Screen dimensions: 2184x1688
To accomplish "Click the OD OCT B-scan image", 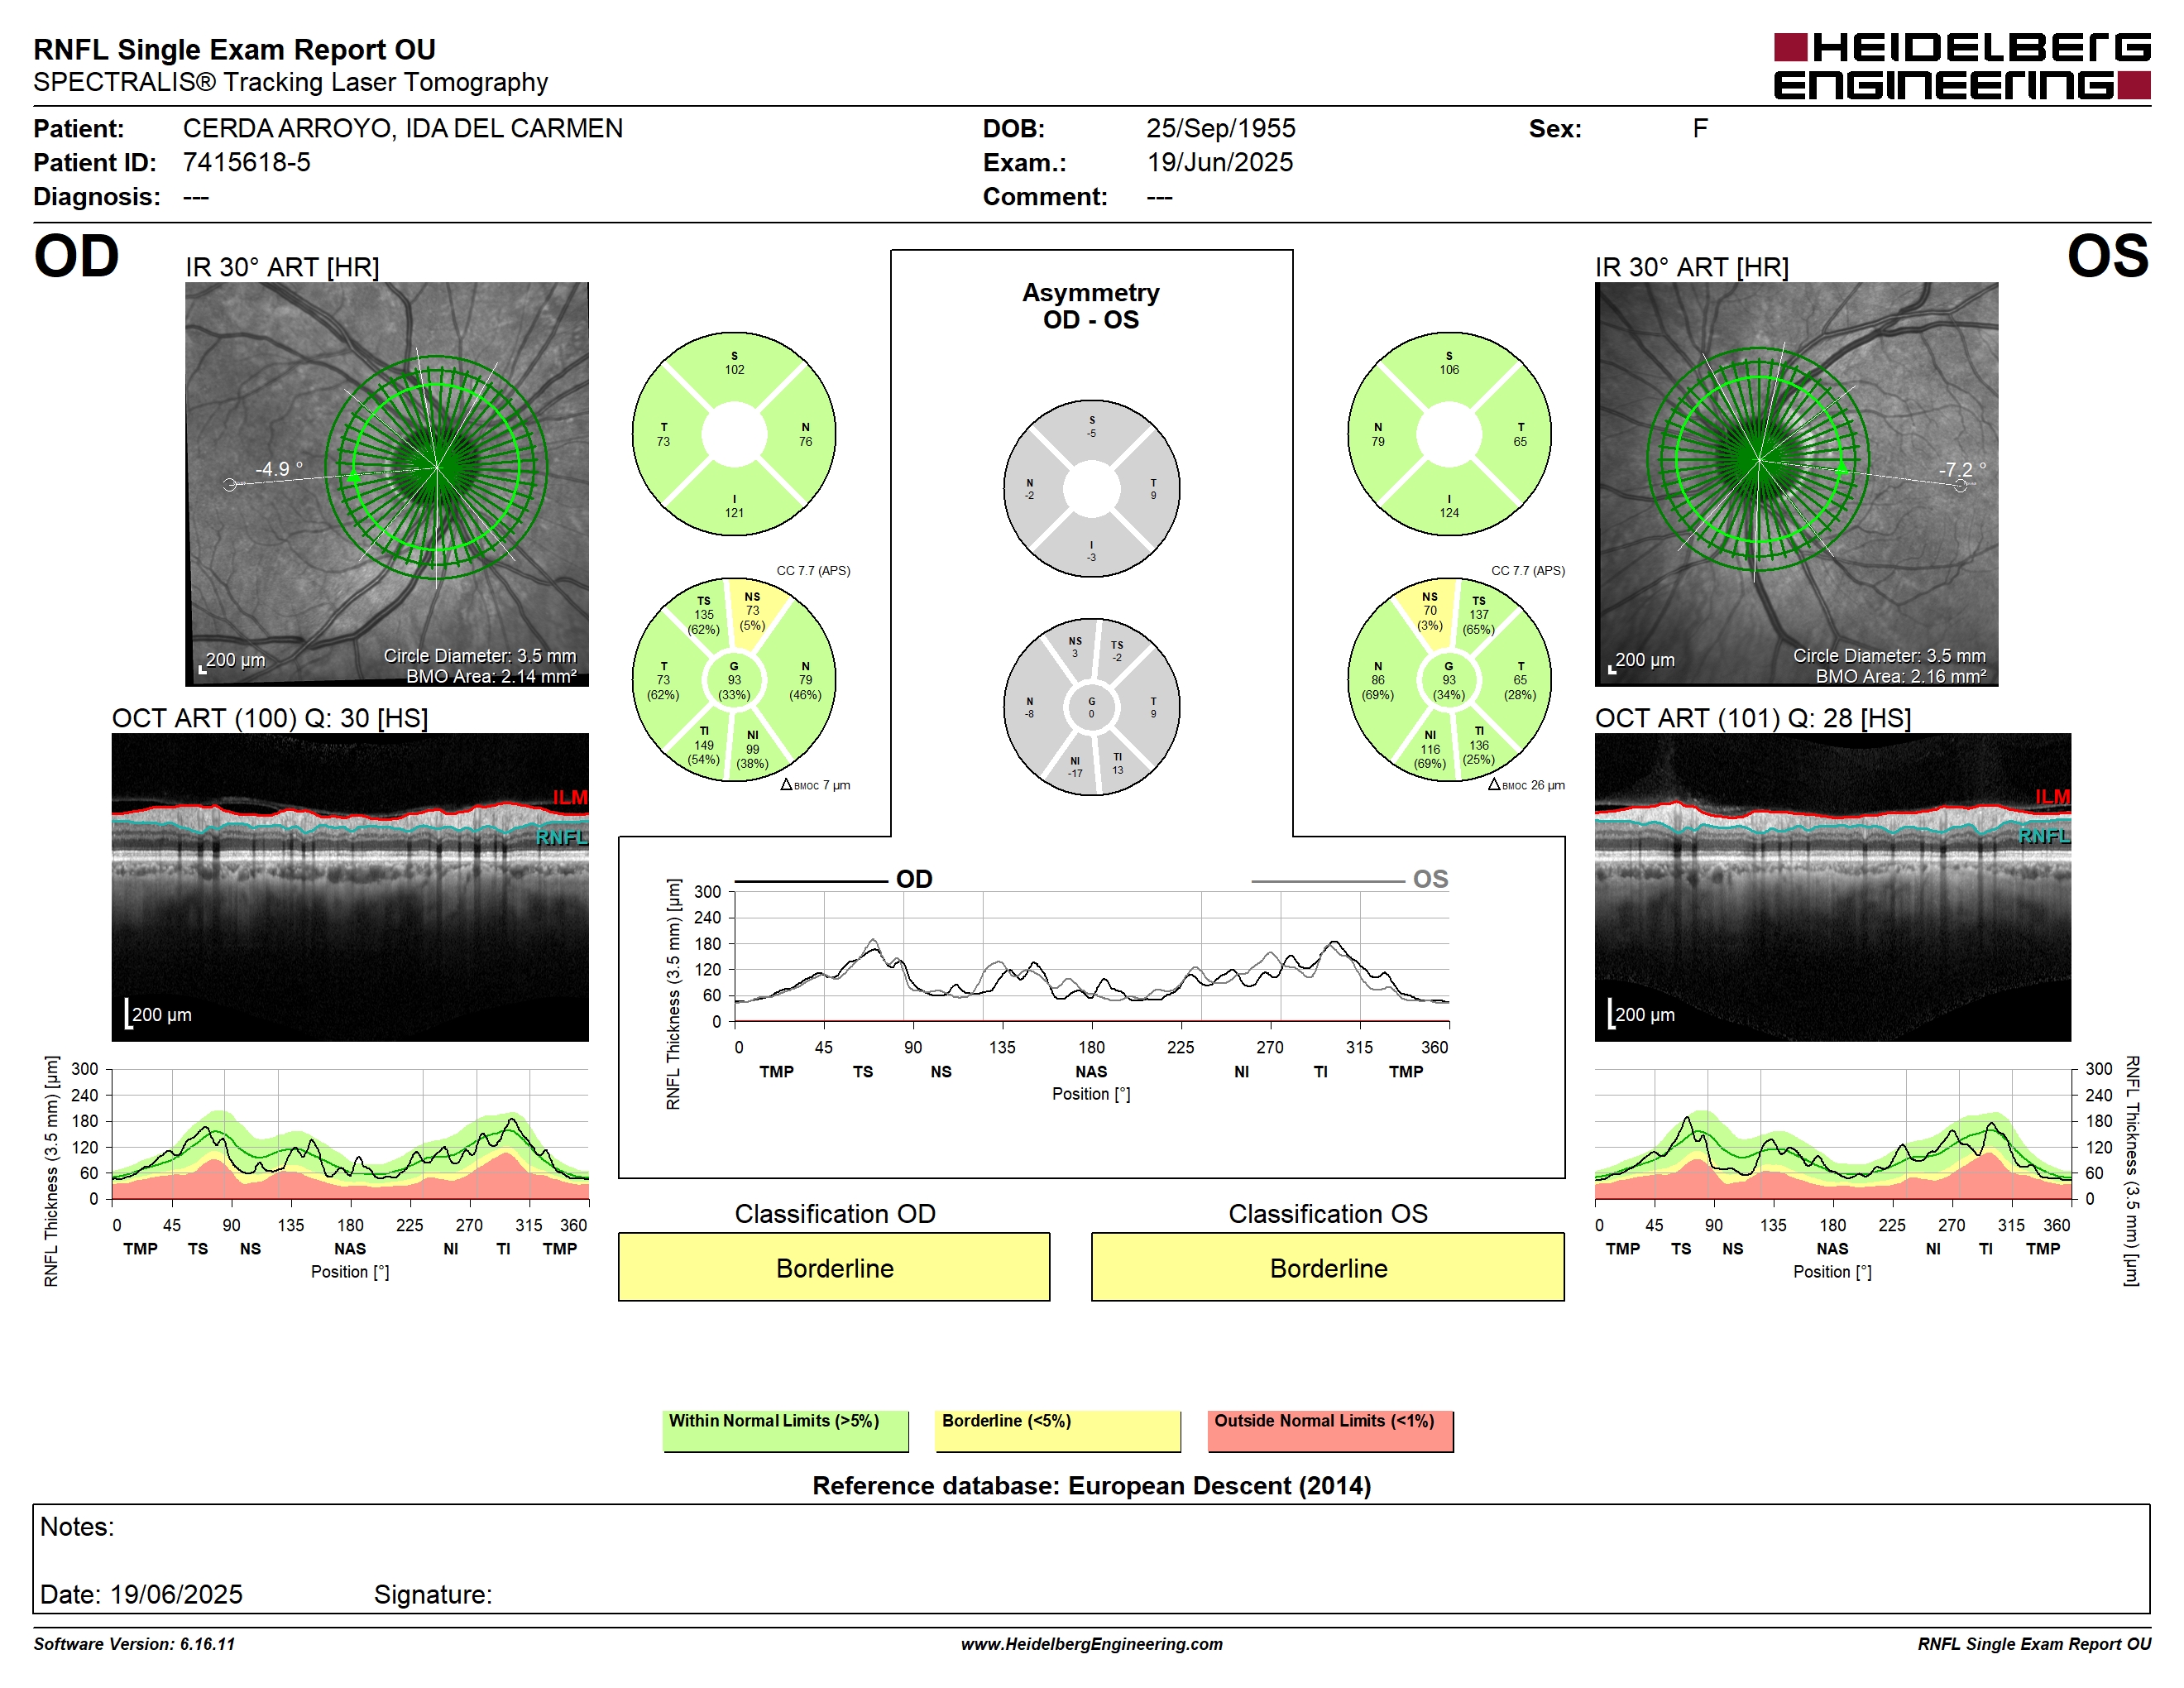I will coord(350,887).
